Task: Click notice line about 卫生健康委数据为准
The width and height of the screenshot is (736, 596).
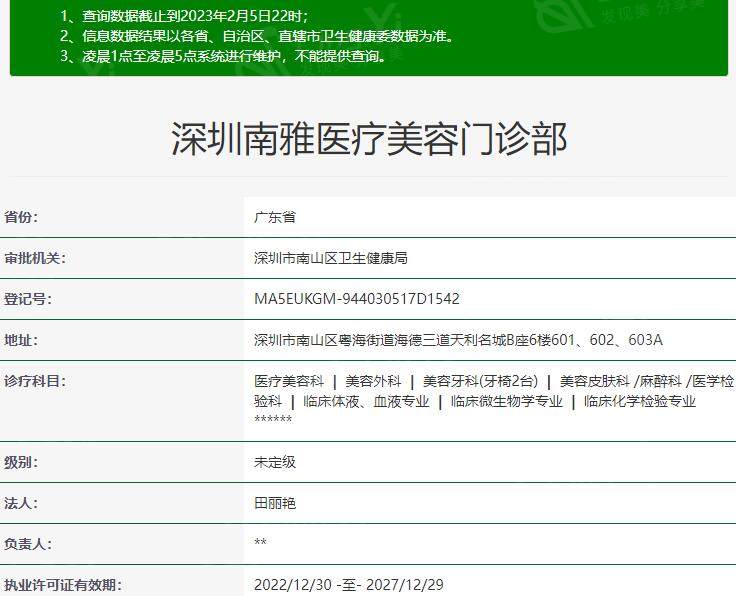Action: pyautogui.click(x=258, y=36)
